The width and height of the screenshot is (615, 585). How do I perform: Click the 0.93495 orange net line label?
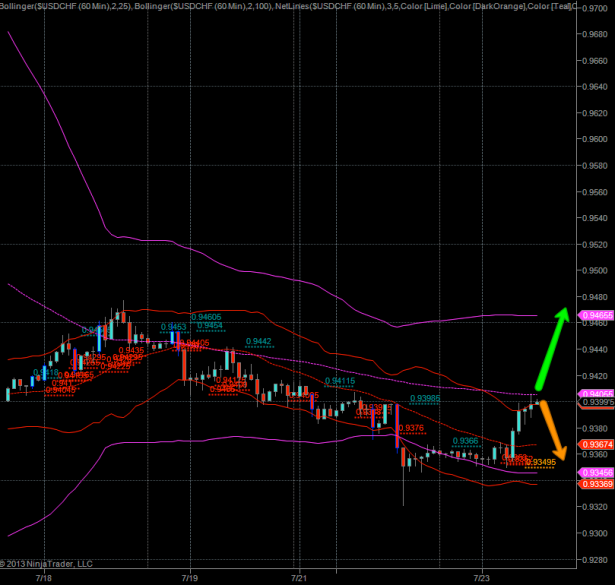(540, 461)
